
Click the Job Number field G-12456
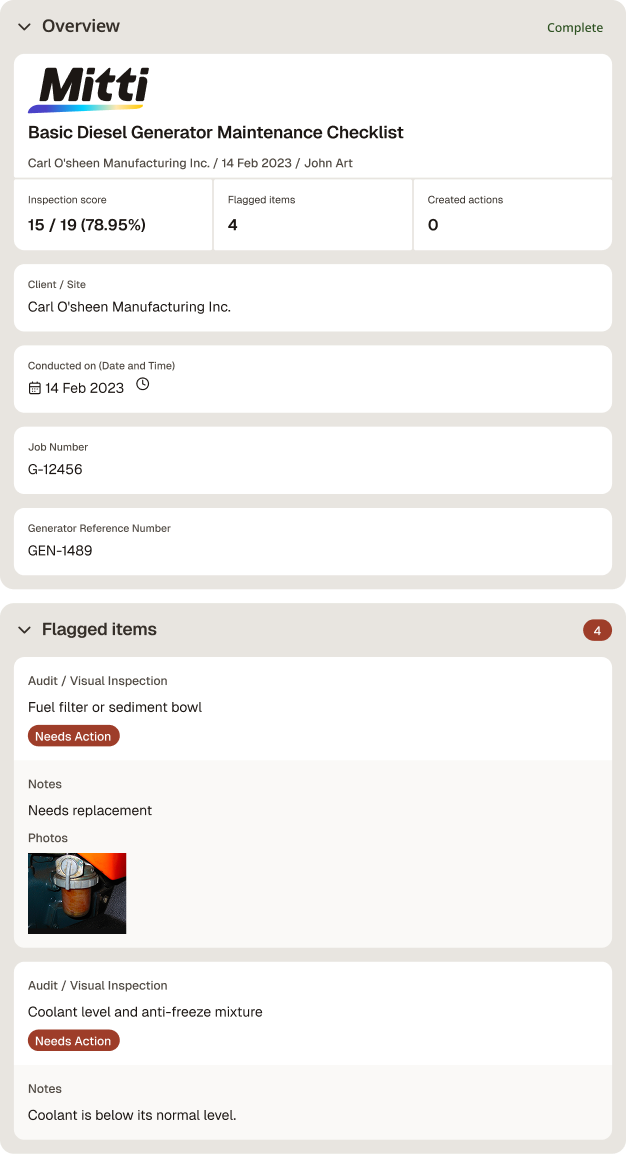pyautogui.click(x=313, y=461)
